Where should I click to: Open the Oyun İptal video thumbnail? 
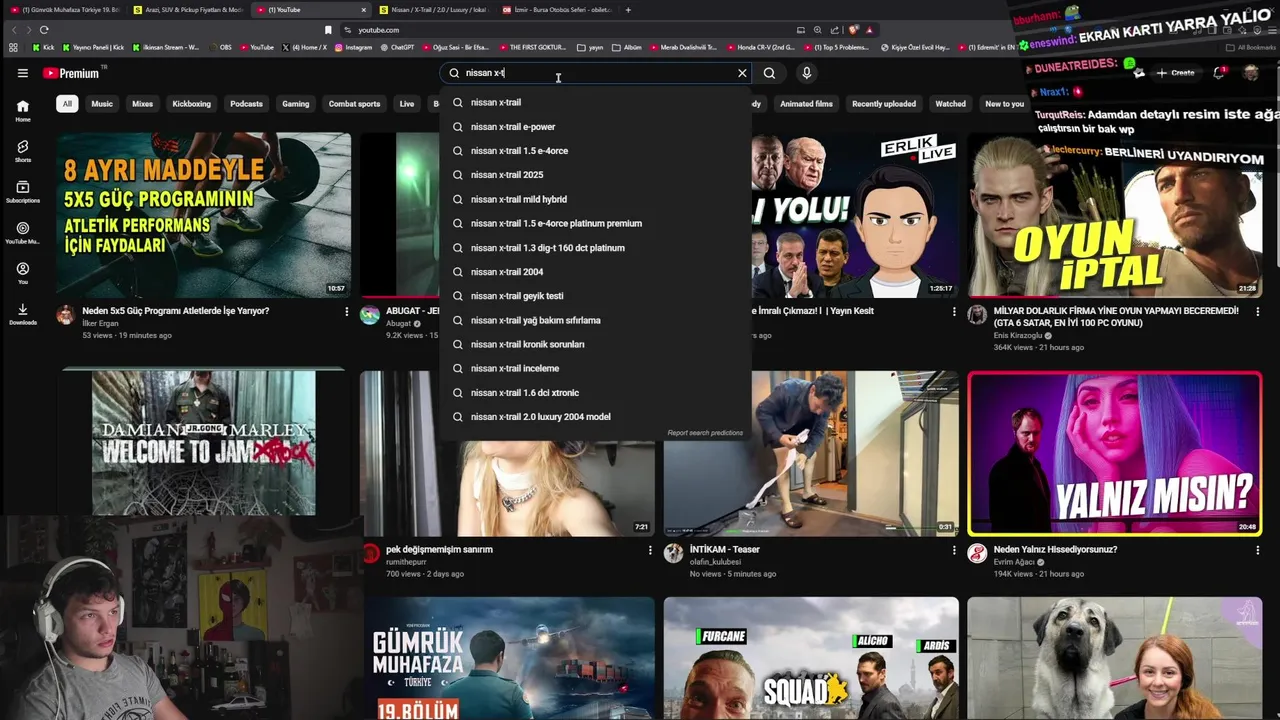pos(1115,215)
